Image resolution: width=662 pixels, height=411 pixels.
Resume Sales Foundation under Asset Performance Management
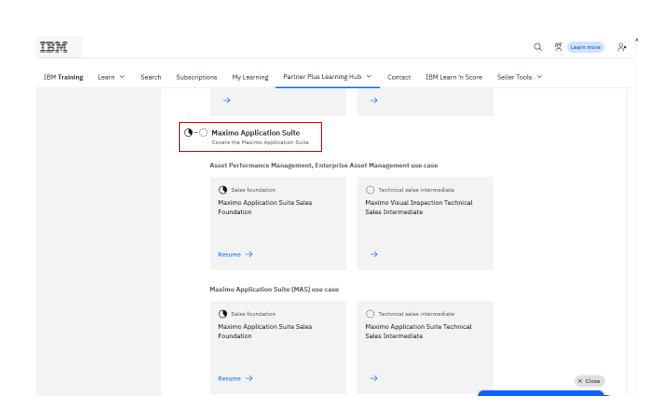click(x=229, y=254)
